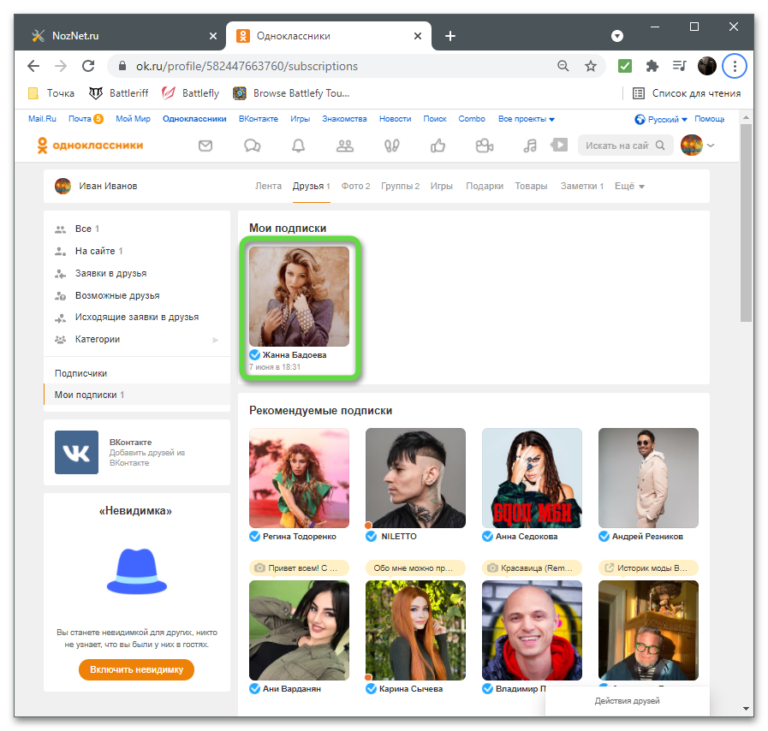The width and height of the screenshot is (768, 731).
Task: Click the VK logo icon
Action: 76,452
